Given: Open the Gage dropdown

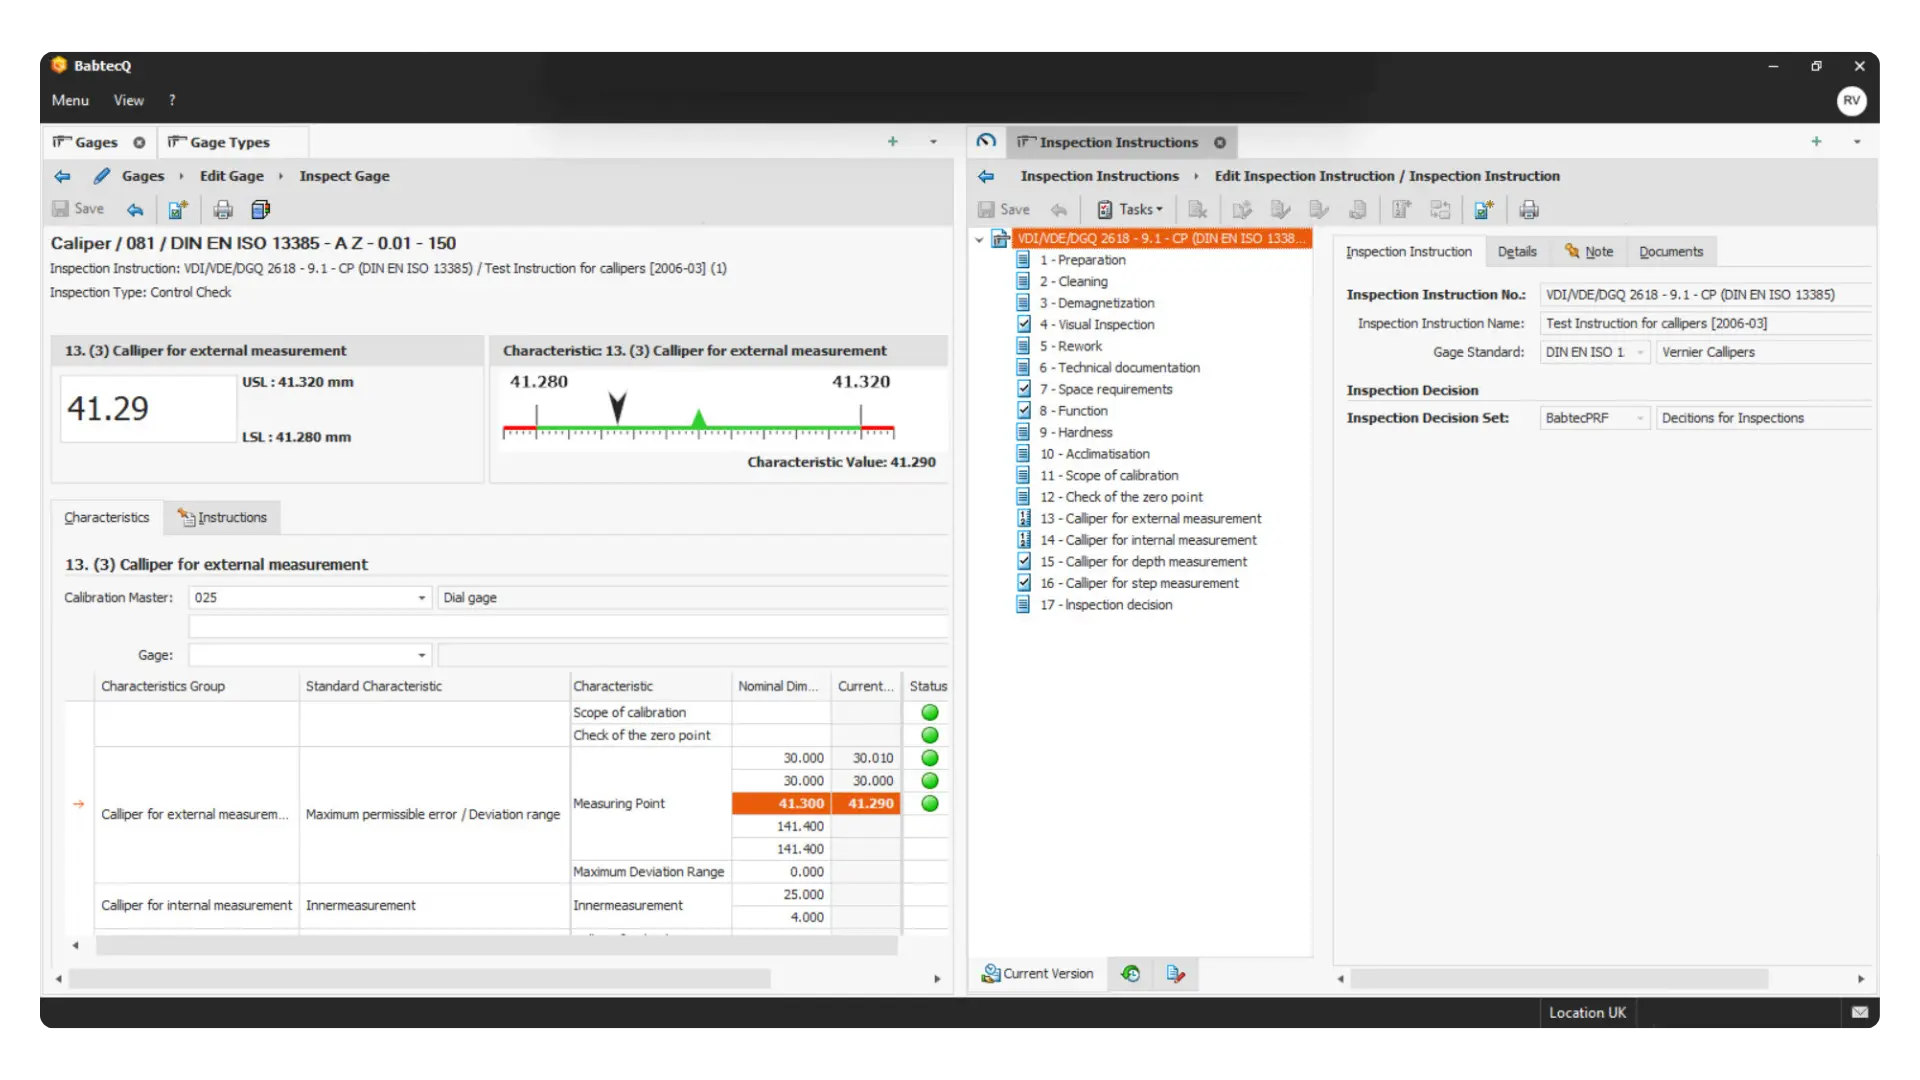Looking at the screenshot, I should (422, 655).
